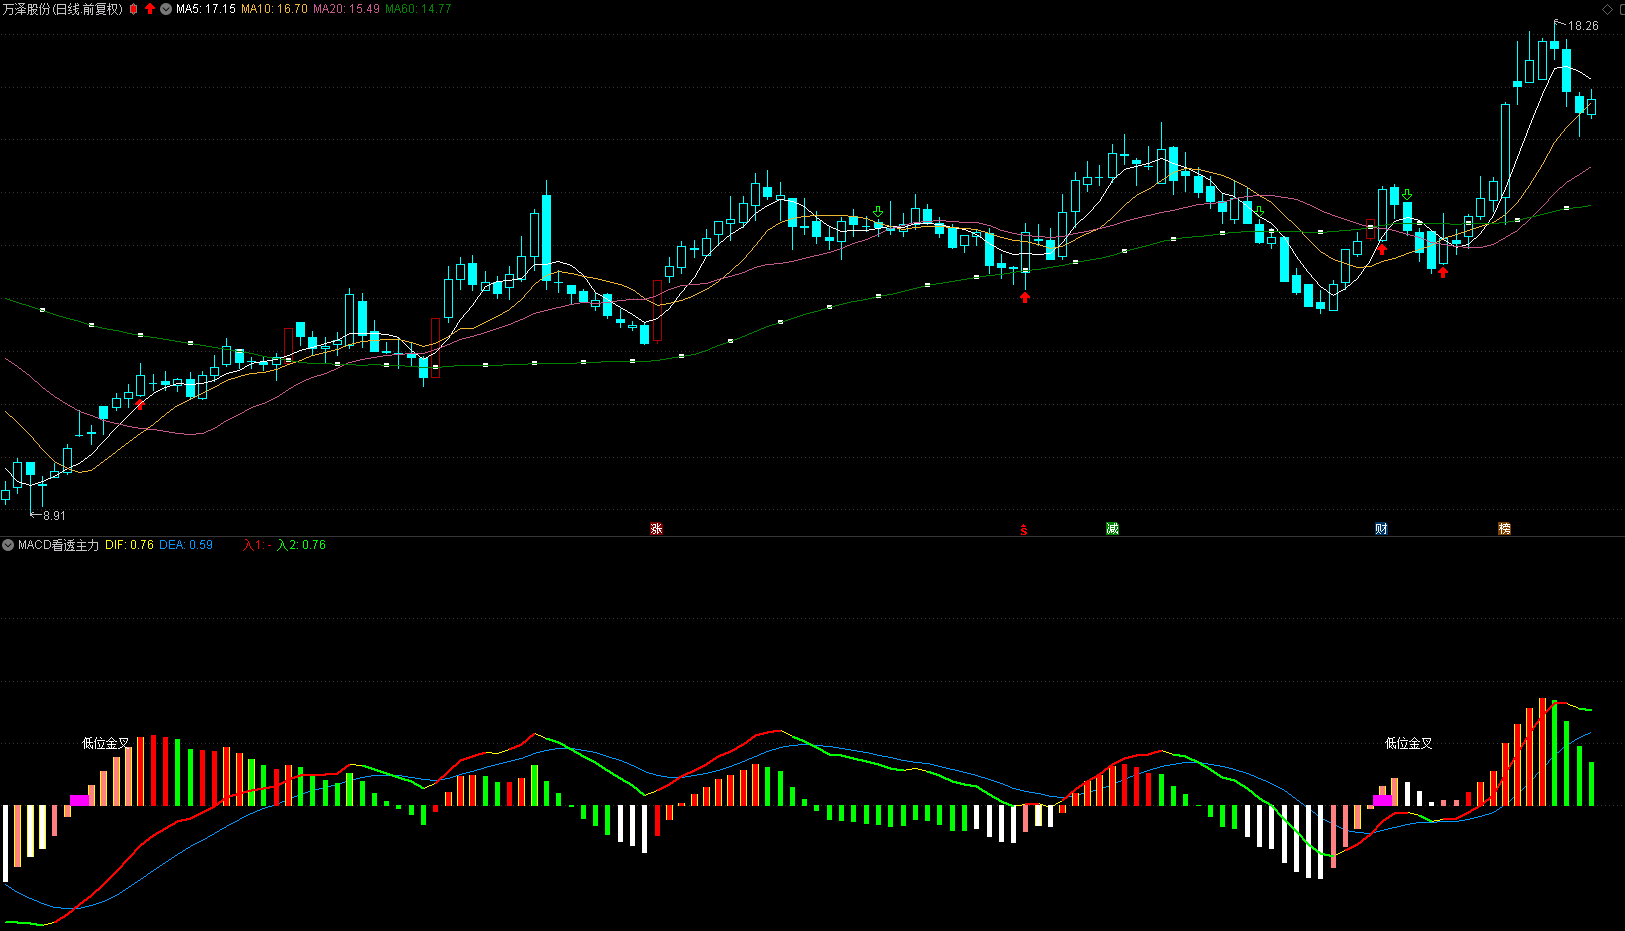Click the MACD看透主力 indicator name
Image resolution: width=1625 pixels, height=931 pixels.
pos(59,545)
